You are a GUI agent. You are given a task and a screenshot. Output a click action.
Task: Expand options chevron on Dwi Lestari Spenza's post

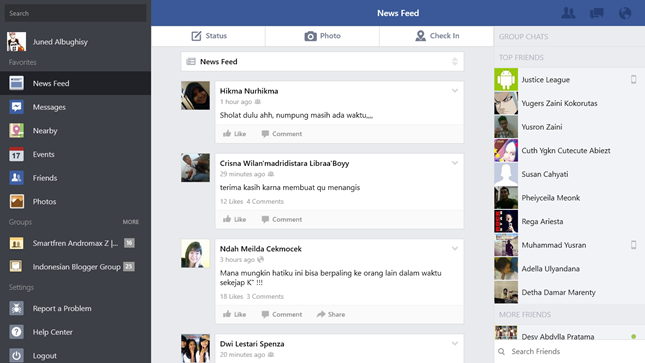pyautogui.click(x=455, y=344)
